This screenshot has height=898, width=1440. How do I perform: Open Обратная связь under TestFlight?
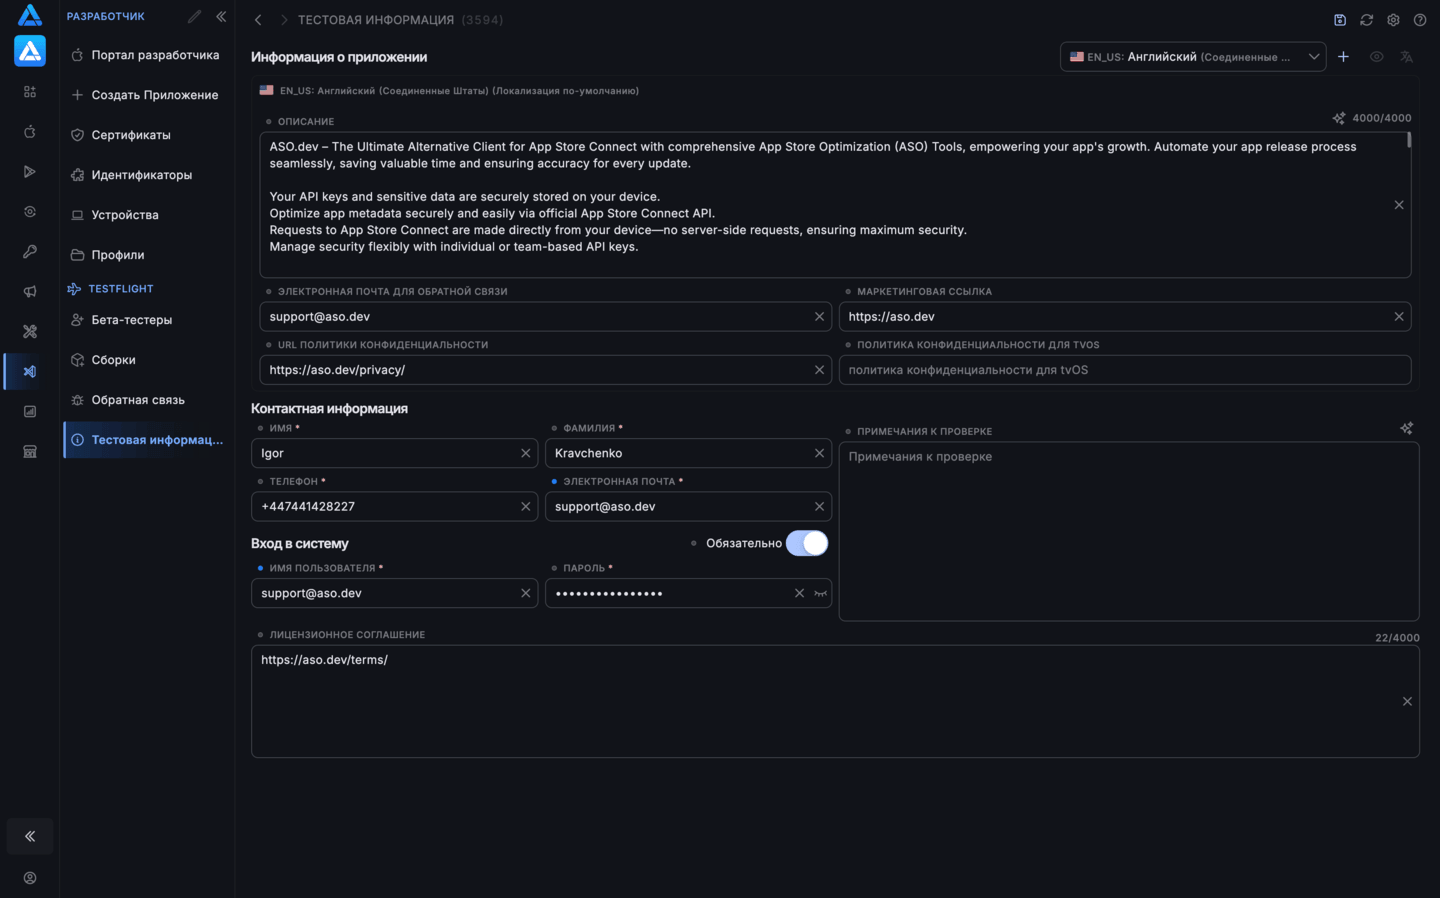[146, 400]
